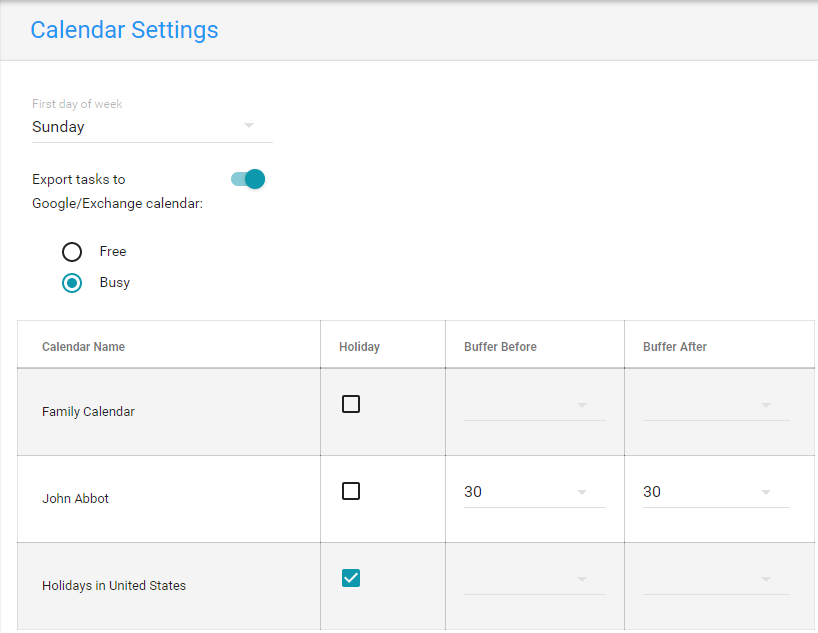Image resolution: width=818 pixels, height=633 pixels.
Task: Select the Family Calendar row name
Action: 88,411
